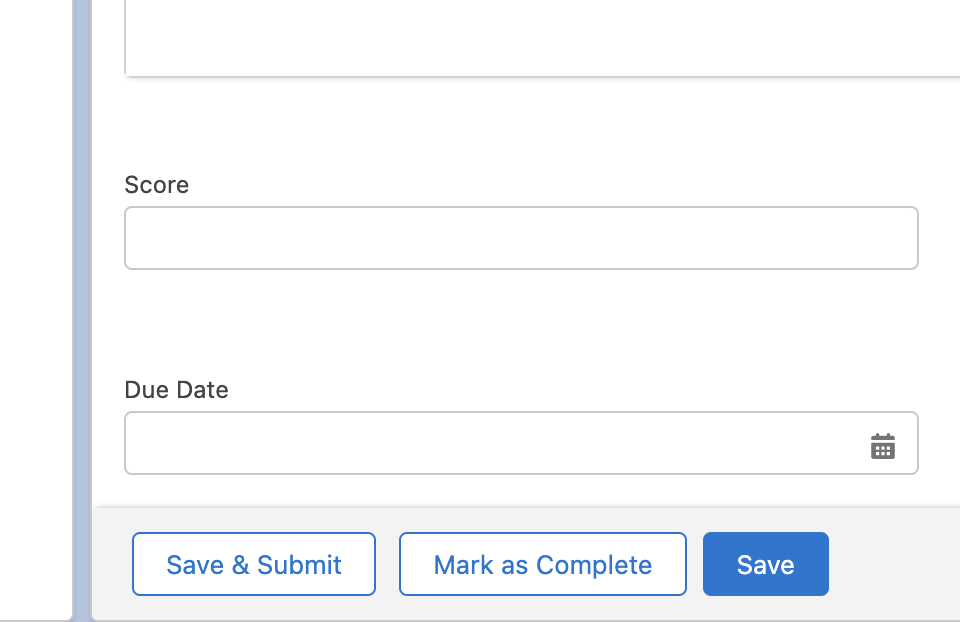Submit the form with Save & Submit

[253, 564]
